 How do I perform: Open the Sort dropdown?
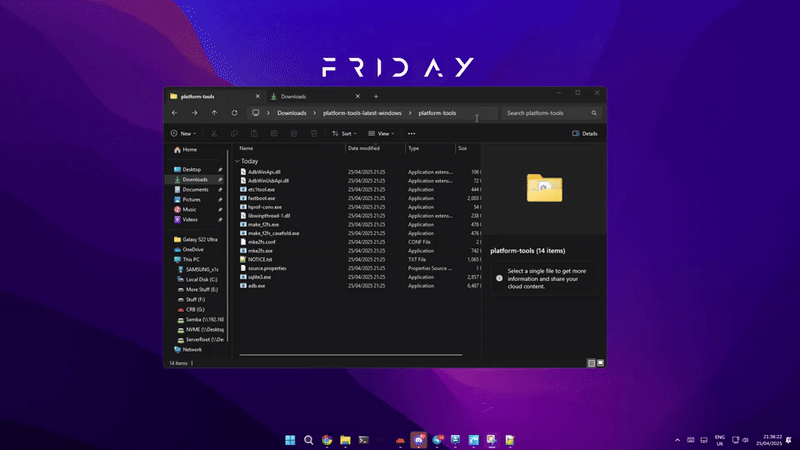[342, 133]
